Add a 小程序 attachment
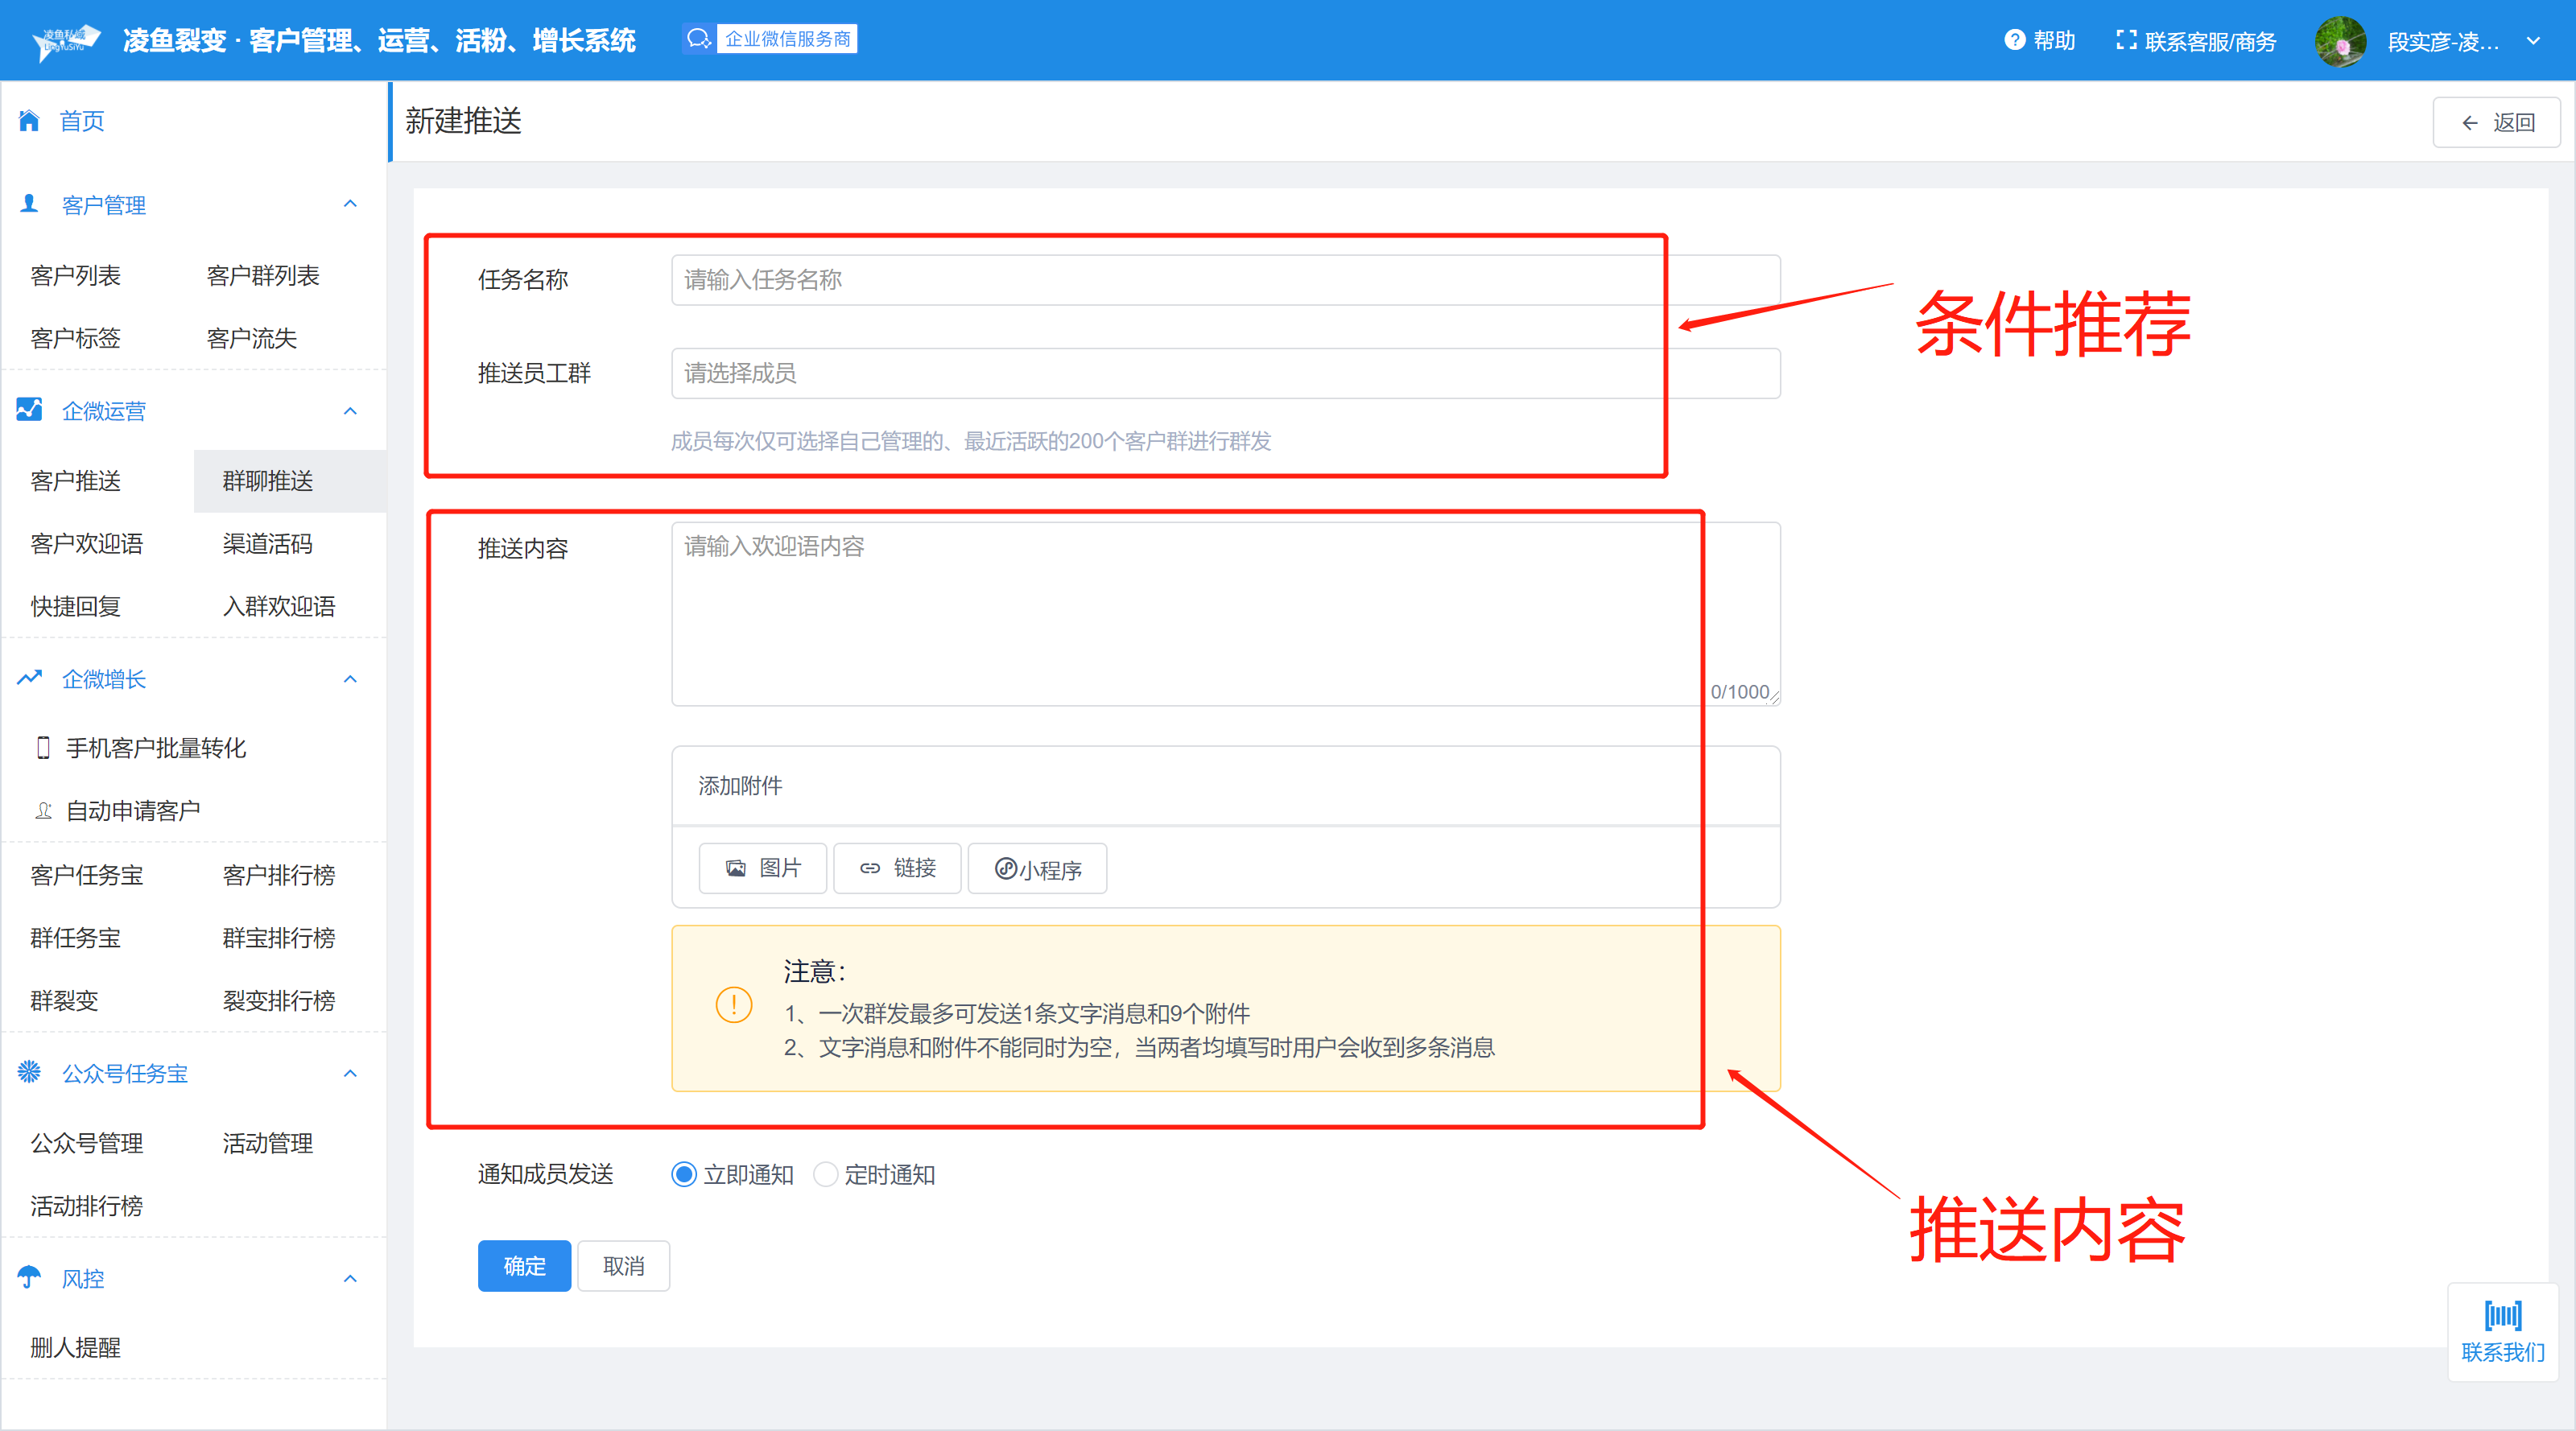 tap(1037, 868)
